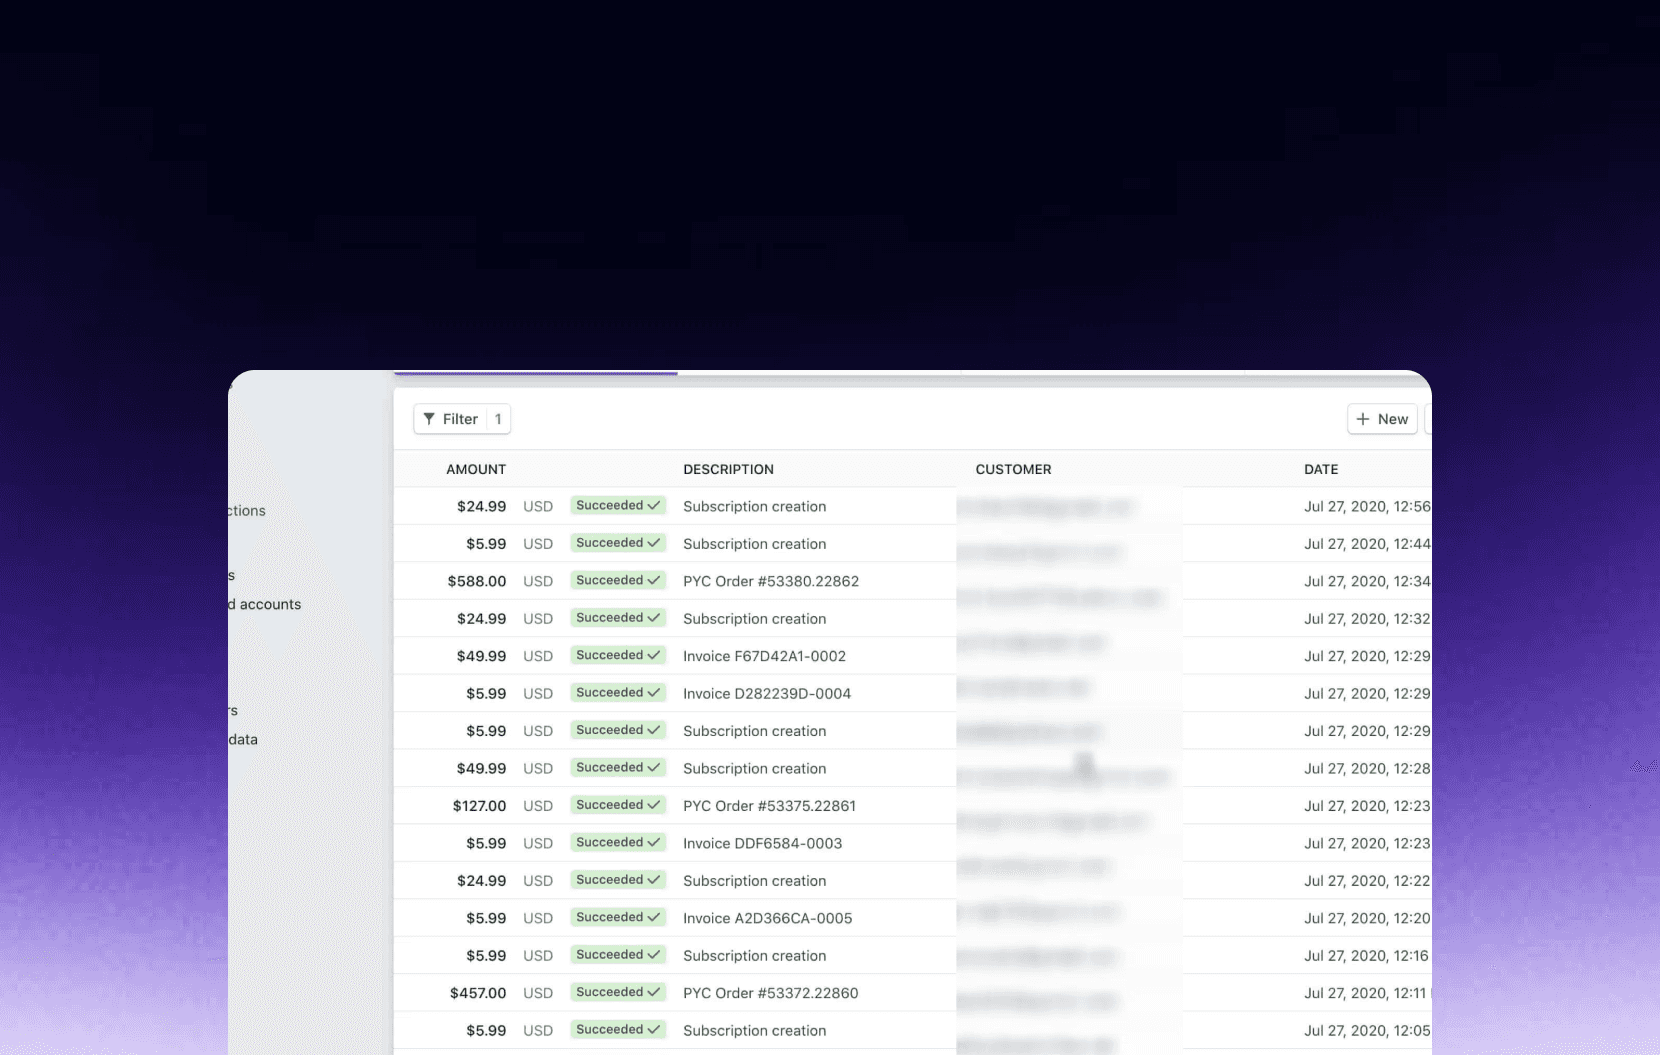
Task: Click the filter funnel icon
Action: (x=431, y=419)
